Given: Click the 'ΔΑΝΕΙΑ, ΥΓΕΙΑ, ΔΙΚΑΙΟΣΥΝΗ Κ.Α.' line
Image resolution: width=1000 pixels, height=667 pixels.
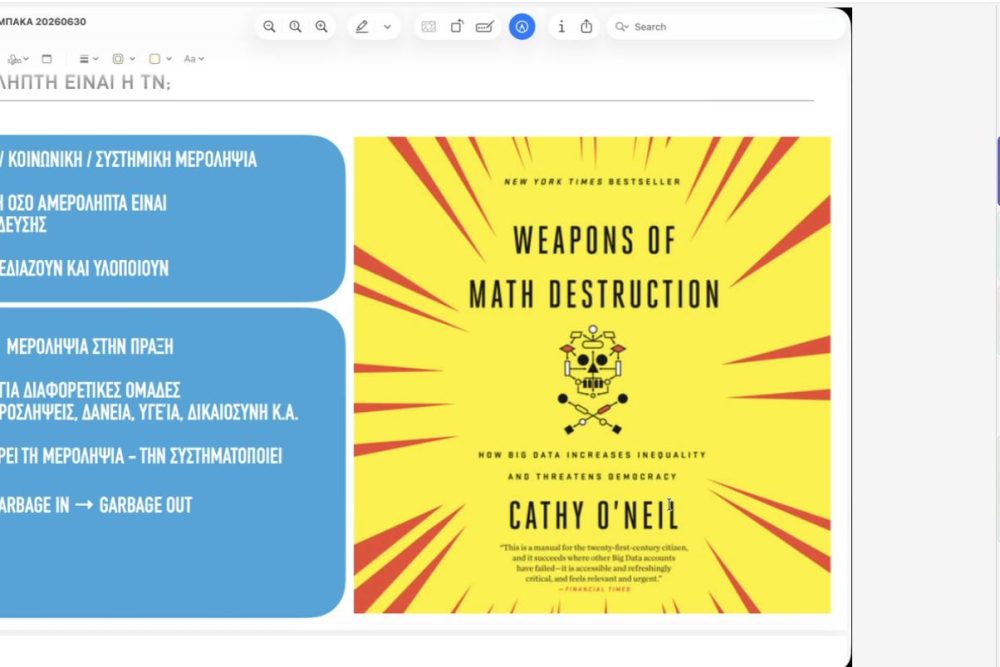Looking at the screenshot, I should click(190, 413).
